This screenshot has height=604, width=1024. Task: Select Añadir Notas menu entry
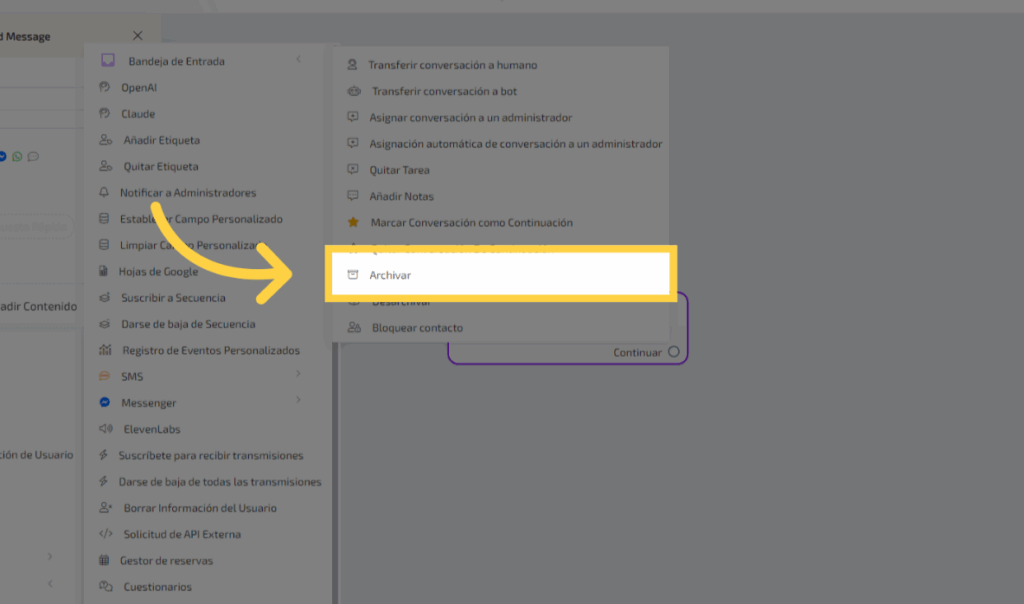click(401, 197)
